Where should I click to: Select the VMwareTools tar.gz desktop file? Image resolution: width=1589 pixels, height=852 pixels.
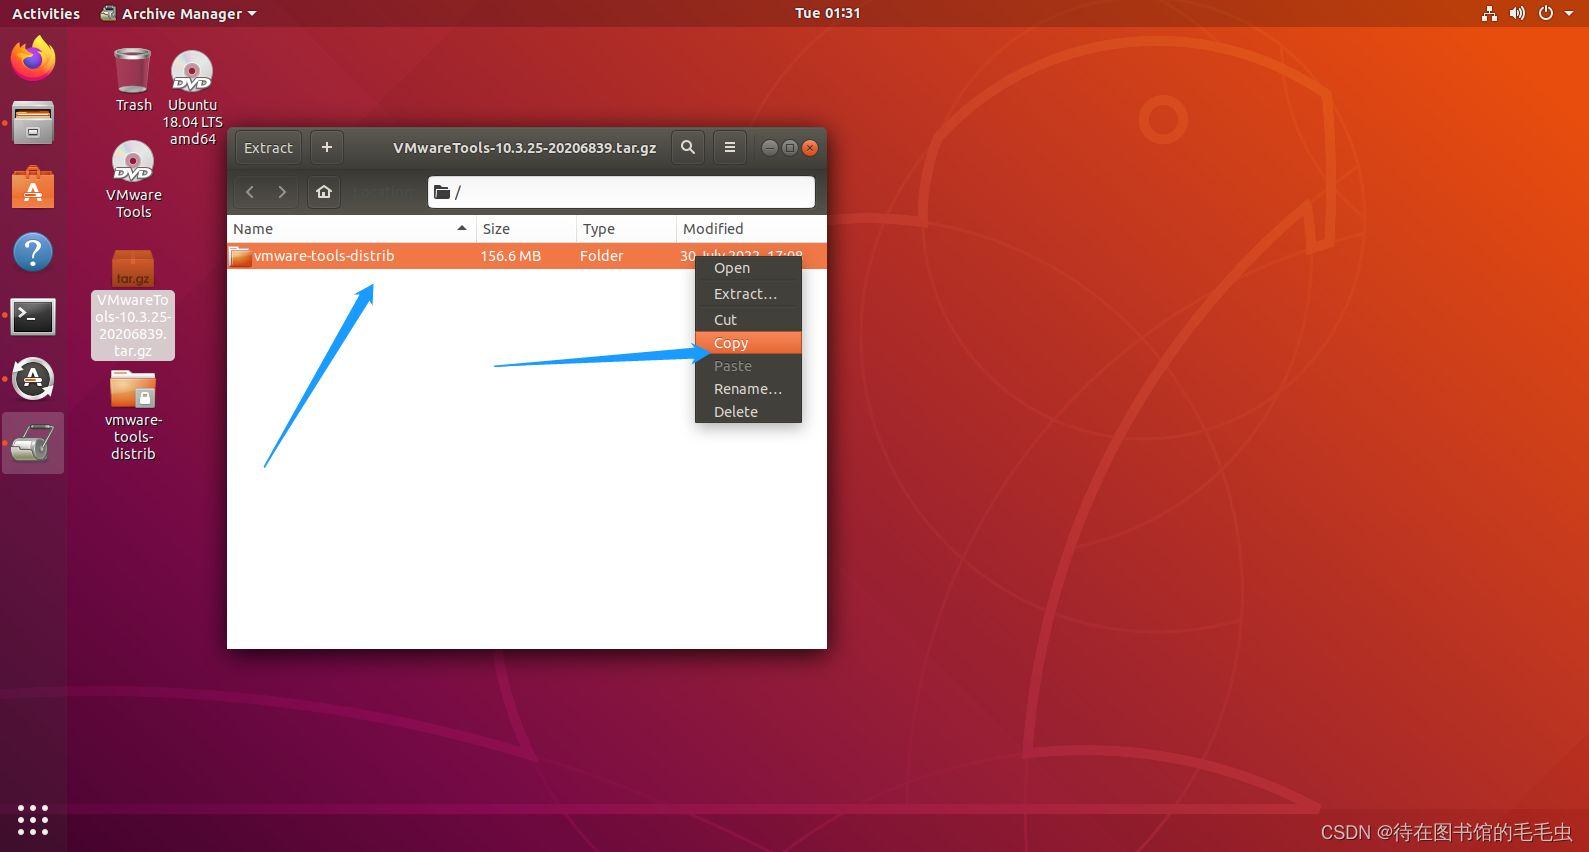[133, 304]
